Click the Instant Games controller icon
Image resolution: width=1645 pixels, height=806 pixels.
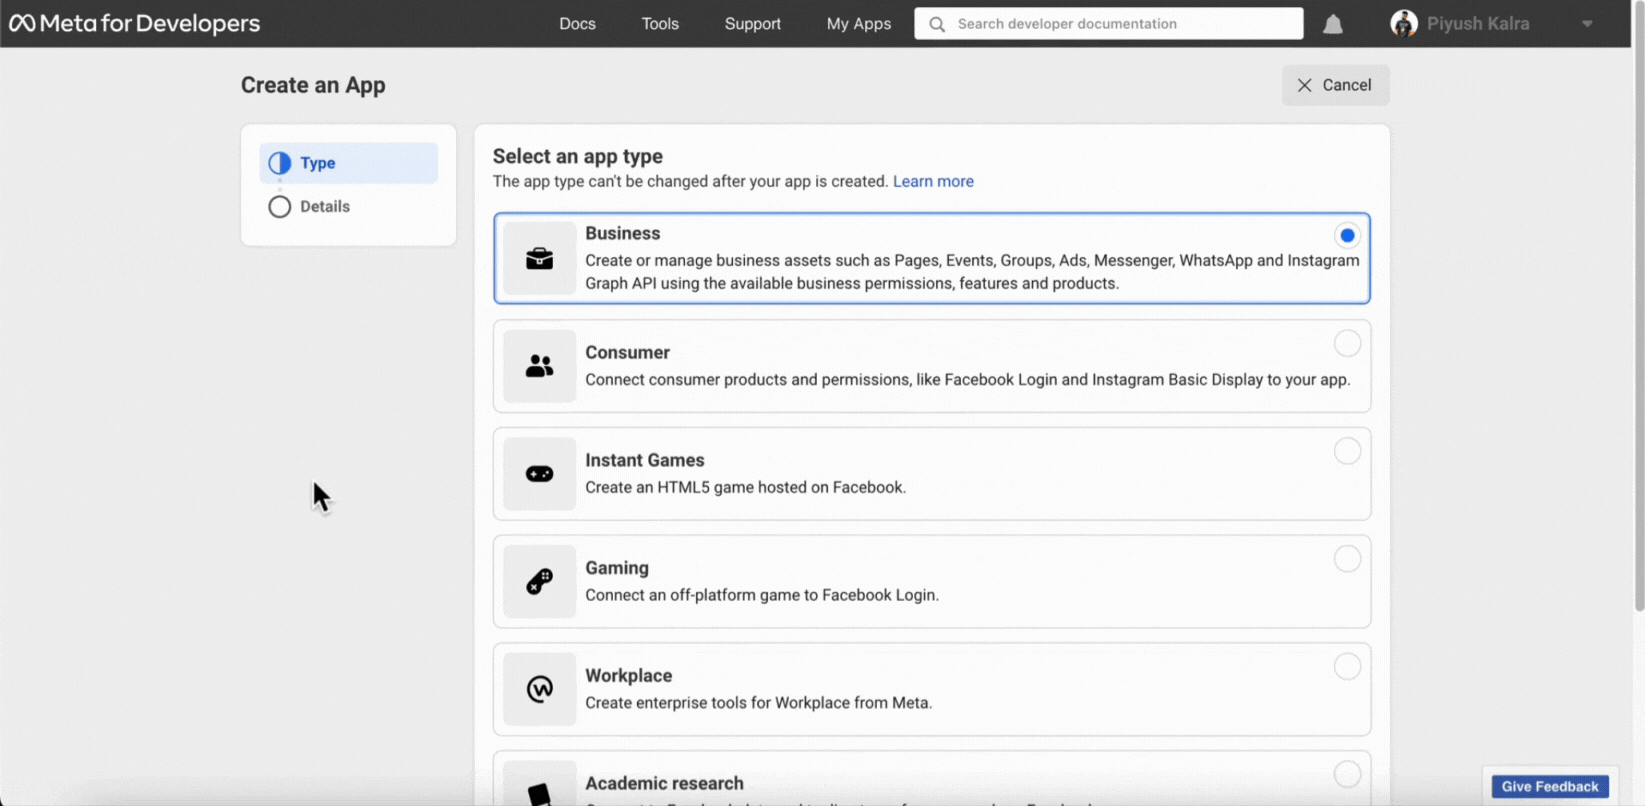540,474
